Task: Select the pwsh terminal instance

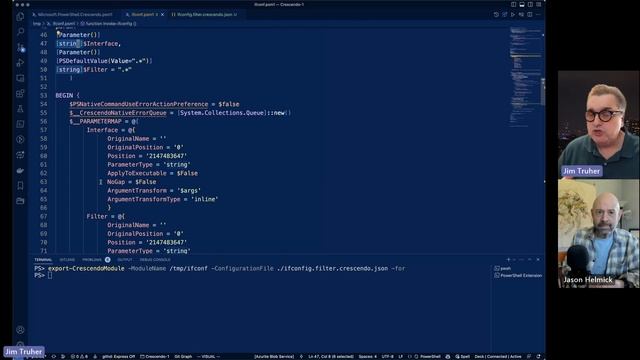Action: coord(503,269)
